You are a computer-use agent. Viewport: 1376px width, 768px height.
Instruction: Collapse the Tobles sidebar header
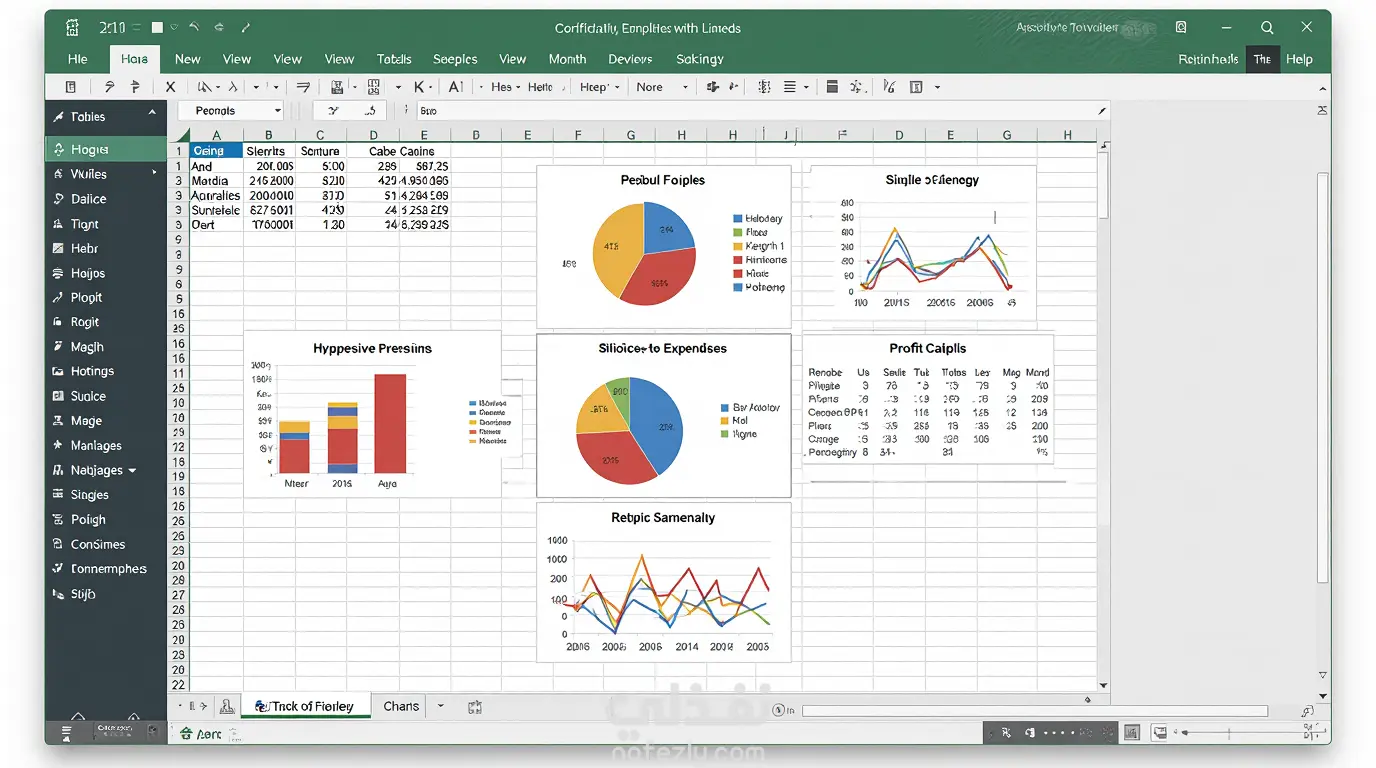[152, 114]
